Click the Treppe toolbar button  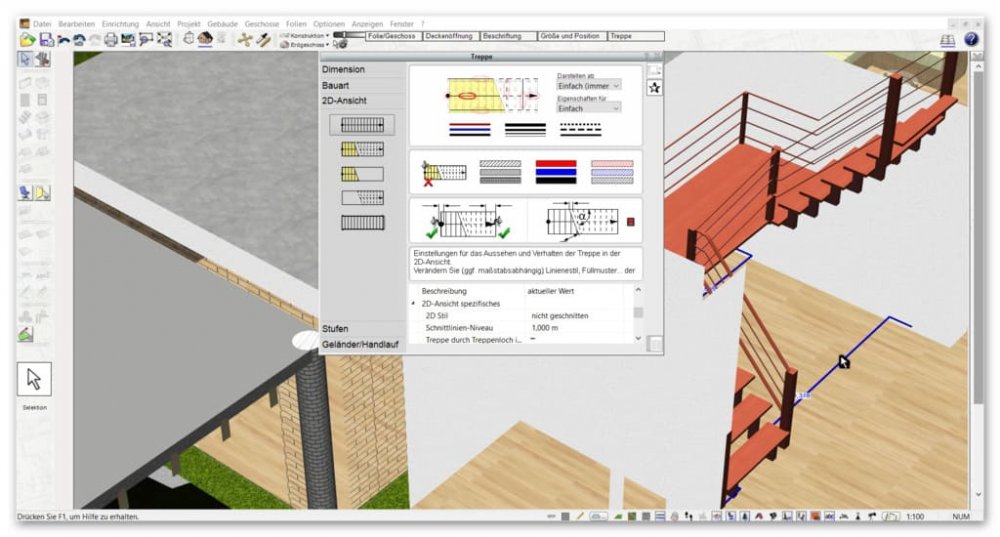point(636,36)
